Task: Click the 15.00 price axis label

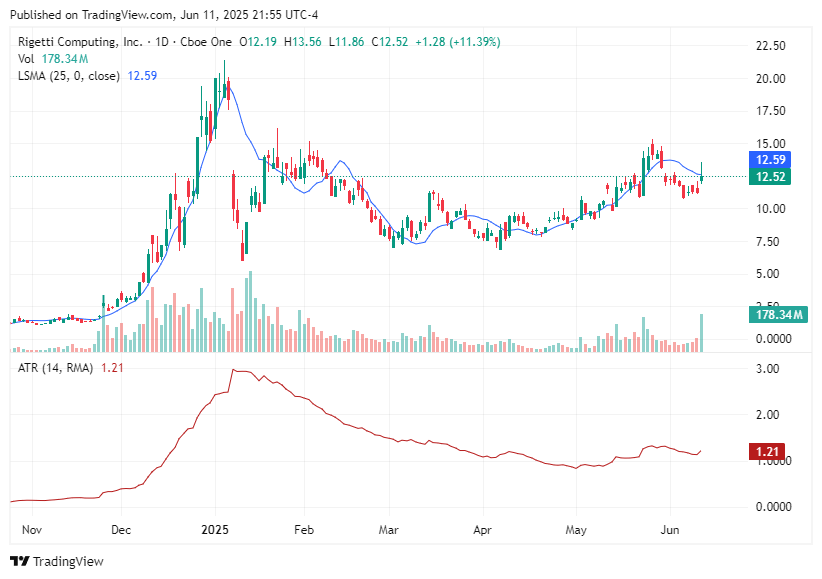Action: (x=771, y=144)
